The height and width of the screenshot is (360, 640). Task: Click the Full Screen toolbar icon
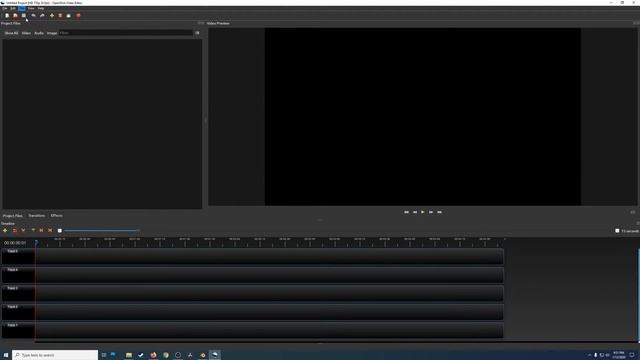(x=69, y=16)
